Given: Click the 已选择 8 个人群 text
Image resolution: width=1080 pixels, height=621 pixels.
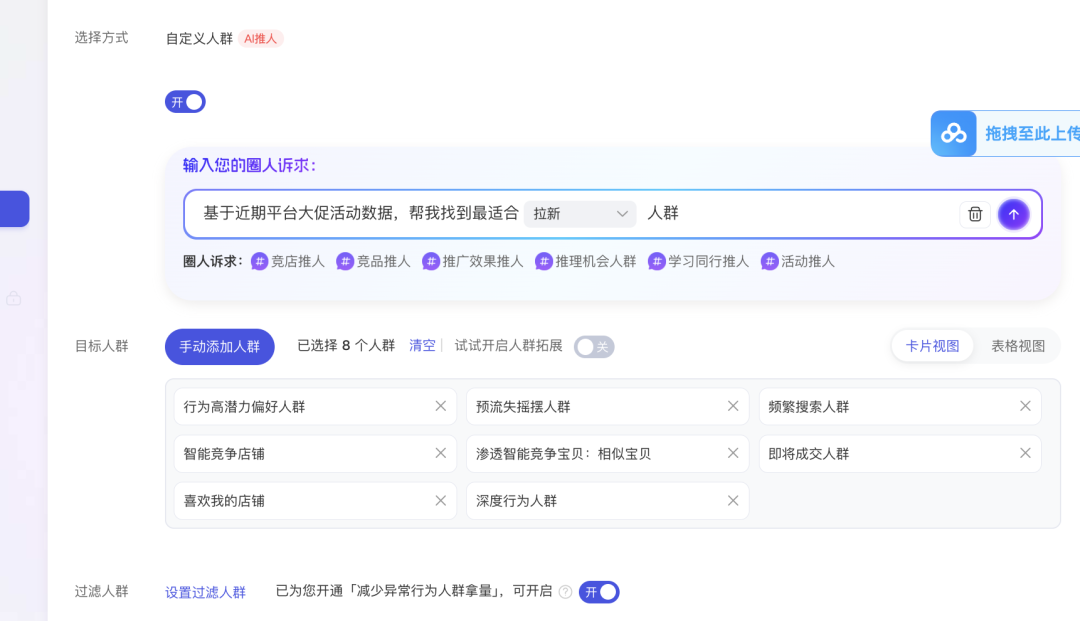Looking at the screenshot, I should (x=346, y=346).
